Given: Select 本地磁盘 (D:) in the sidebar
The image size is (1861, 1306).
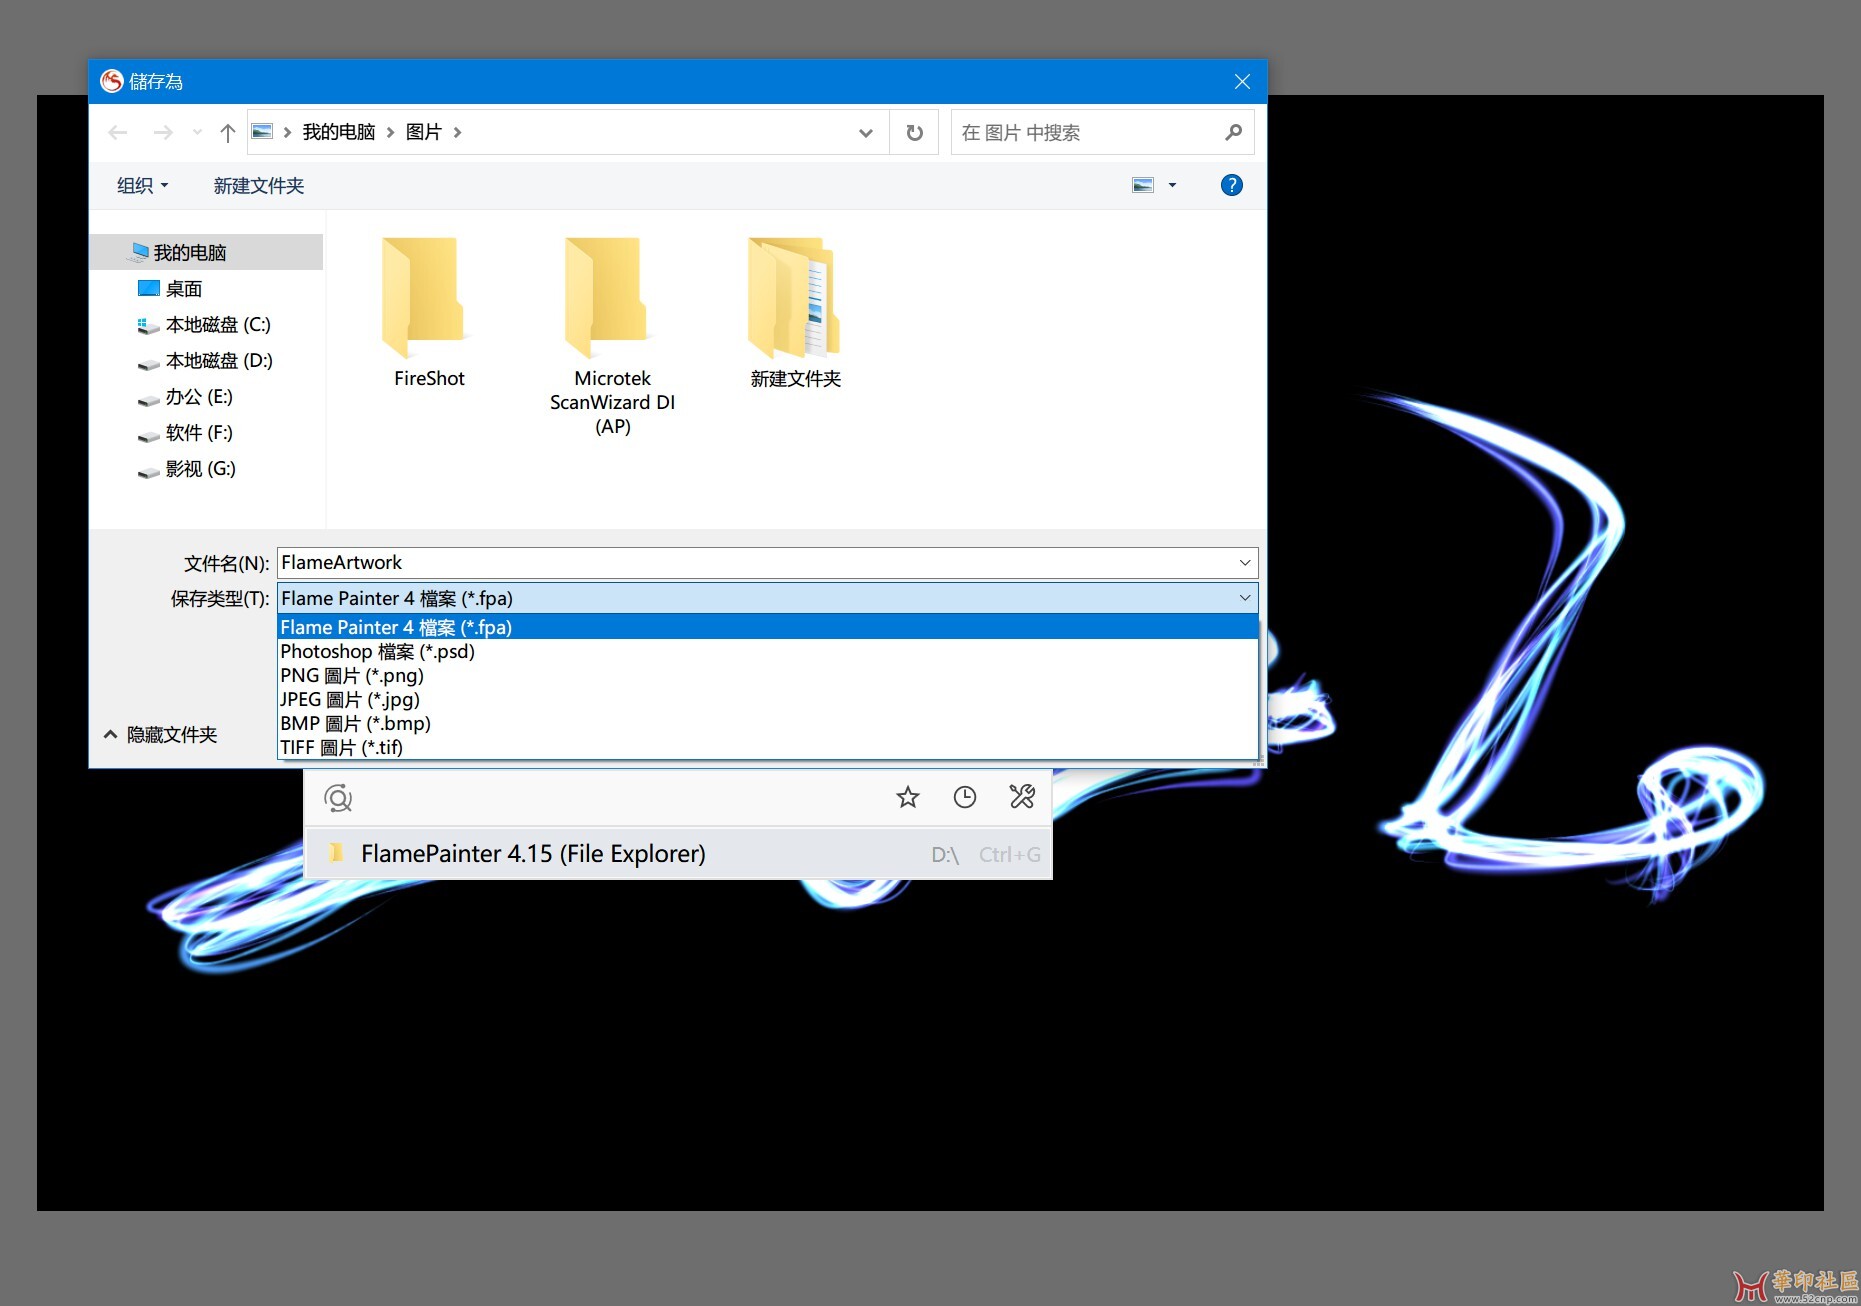Looking at the screenshot, I should 207,360.
